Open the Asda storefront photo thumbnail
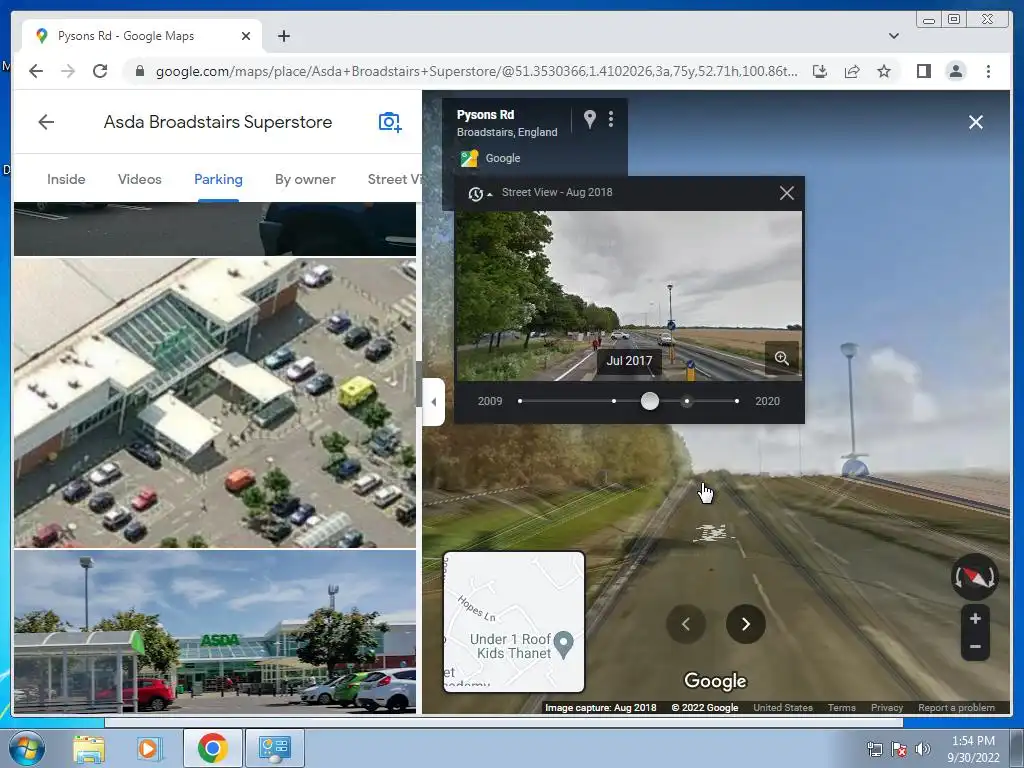 click(215, 632)
